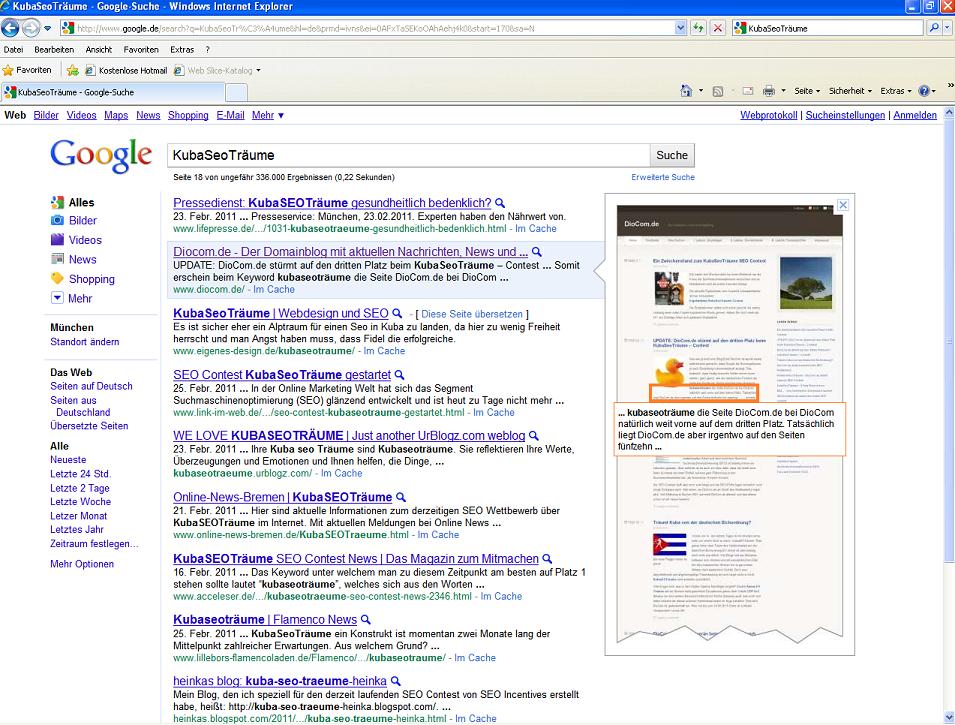Open the Erweiterte Suche link
The width and height of the screenshot is (955, 725).
(x=663, y=177)
